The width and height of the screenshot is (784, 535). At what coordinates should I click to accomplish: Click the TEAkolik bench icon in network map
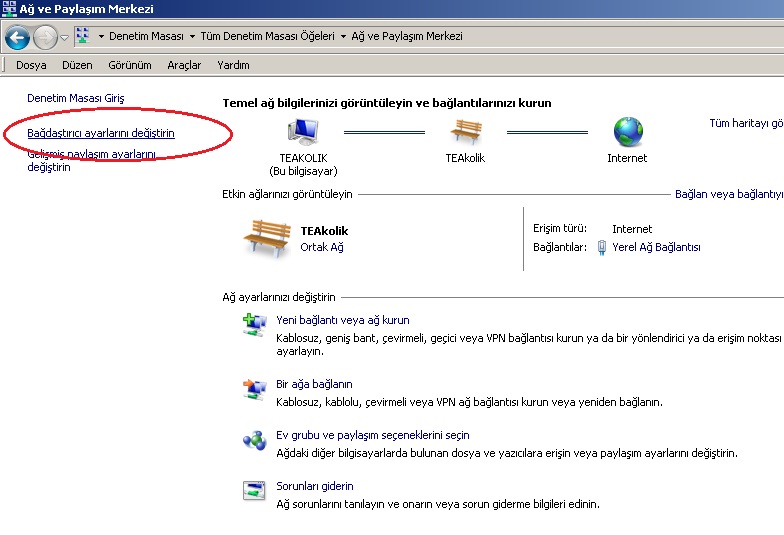[466, 132]
